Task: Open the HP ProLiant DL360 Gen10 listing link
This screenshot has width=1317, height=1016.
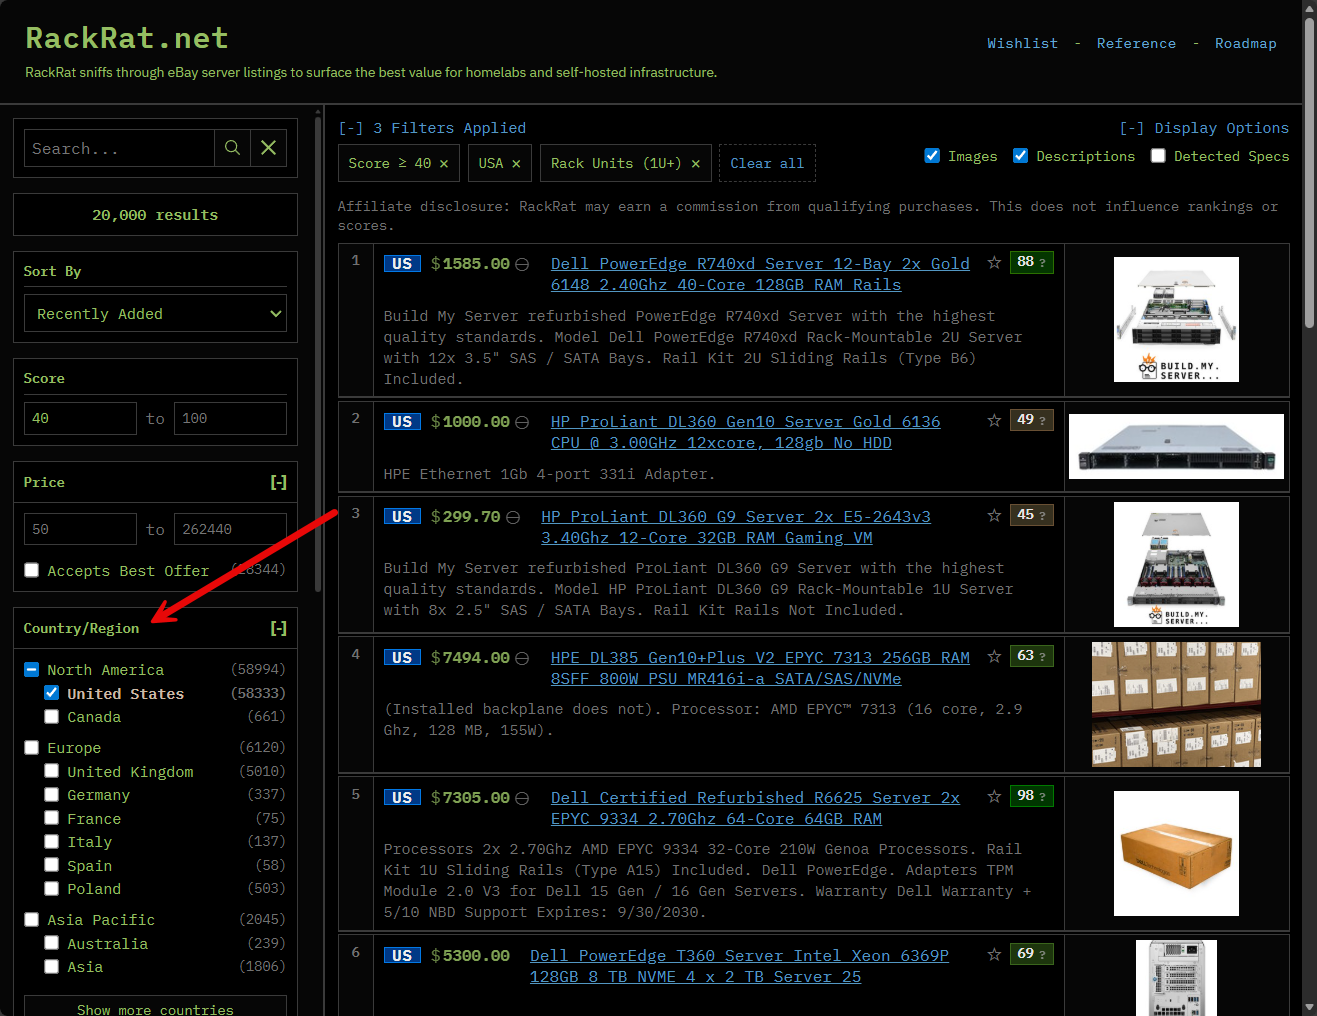Action: click(745, 432)
